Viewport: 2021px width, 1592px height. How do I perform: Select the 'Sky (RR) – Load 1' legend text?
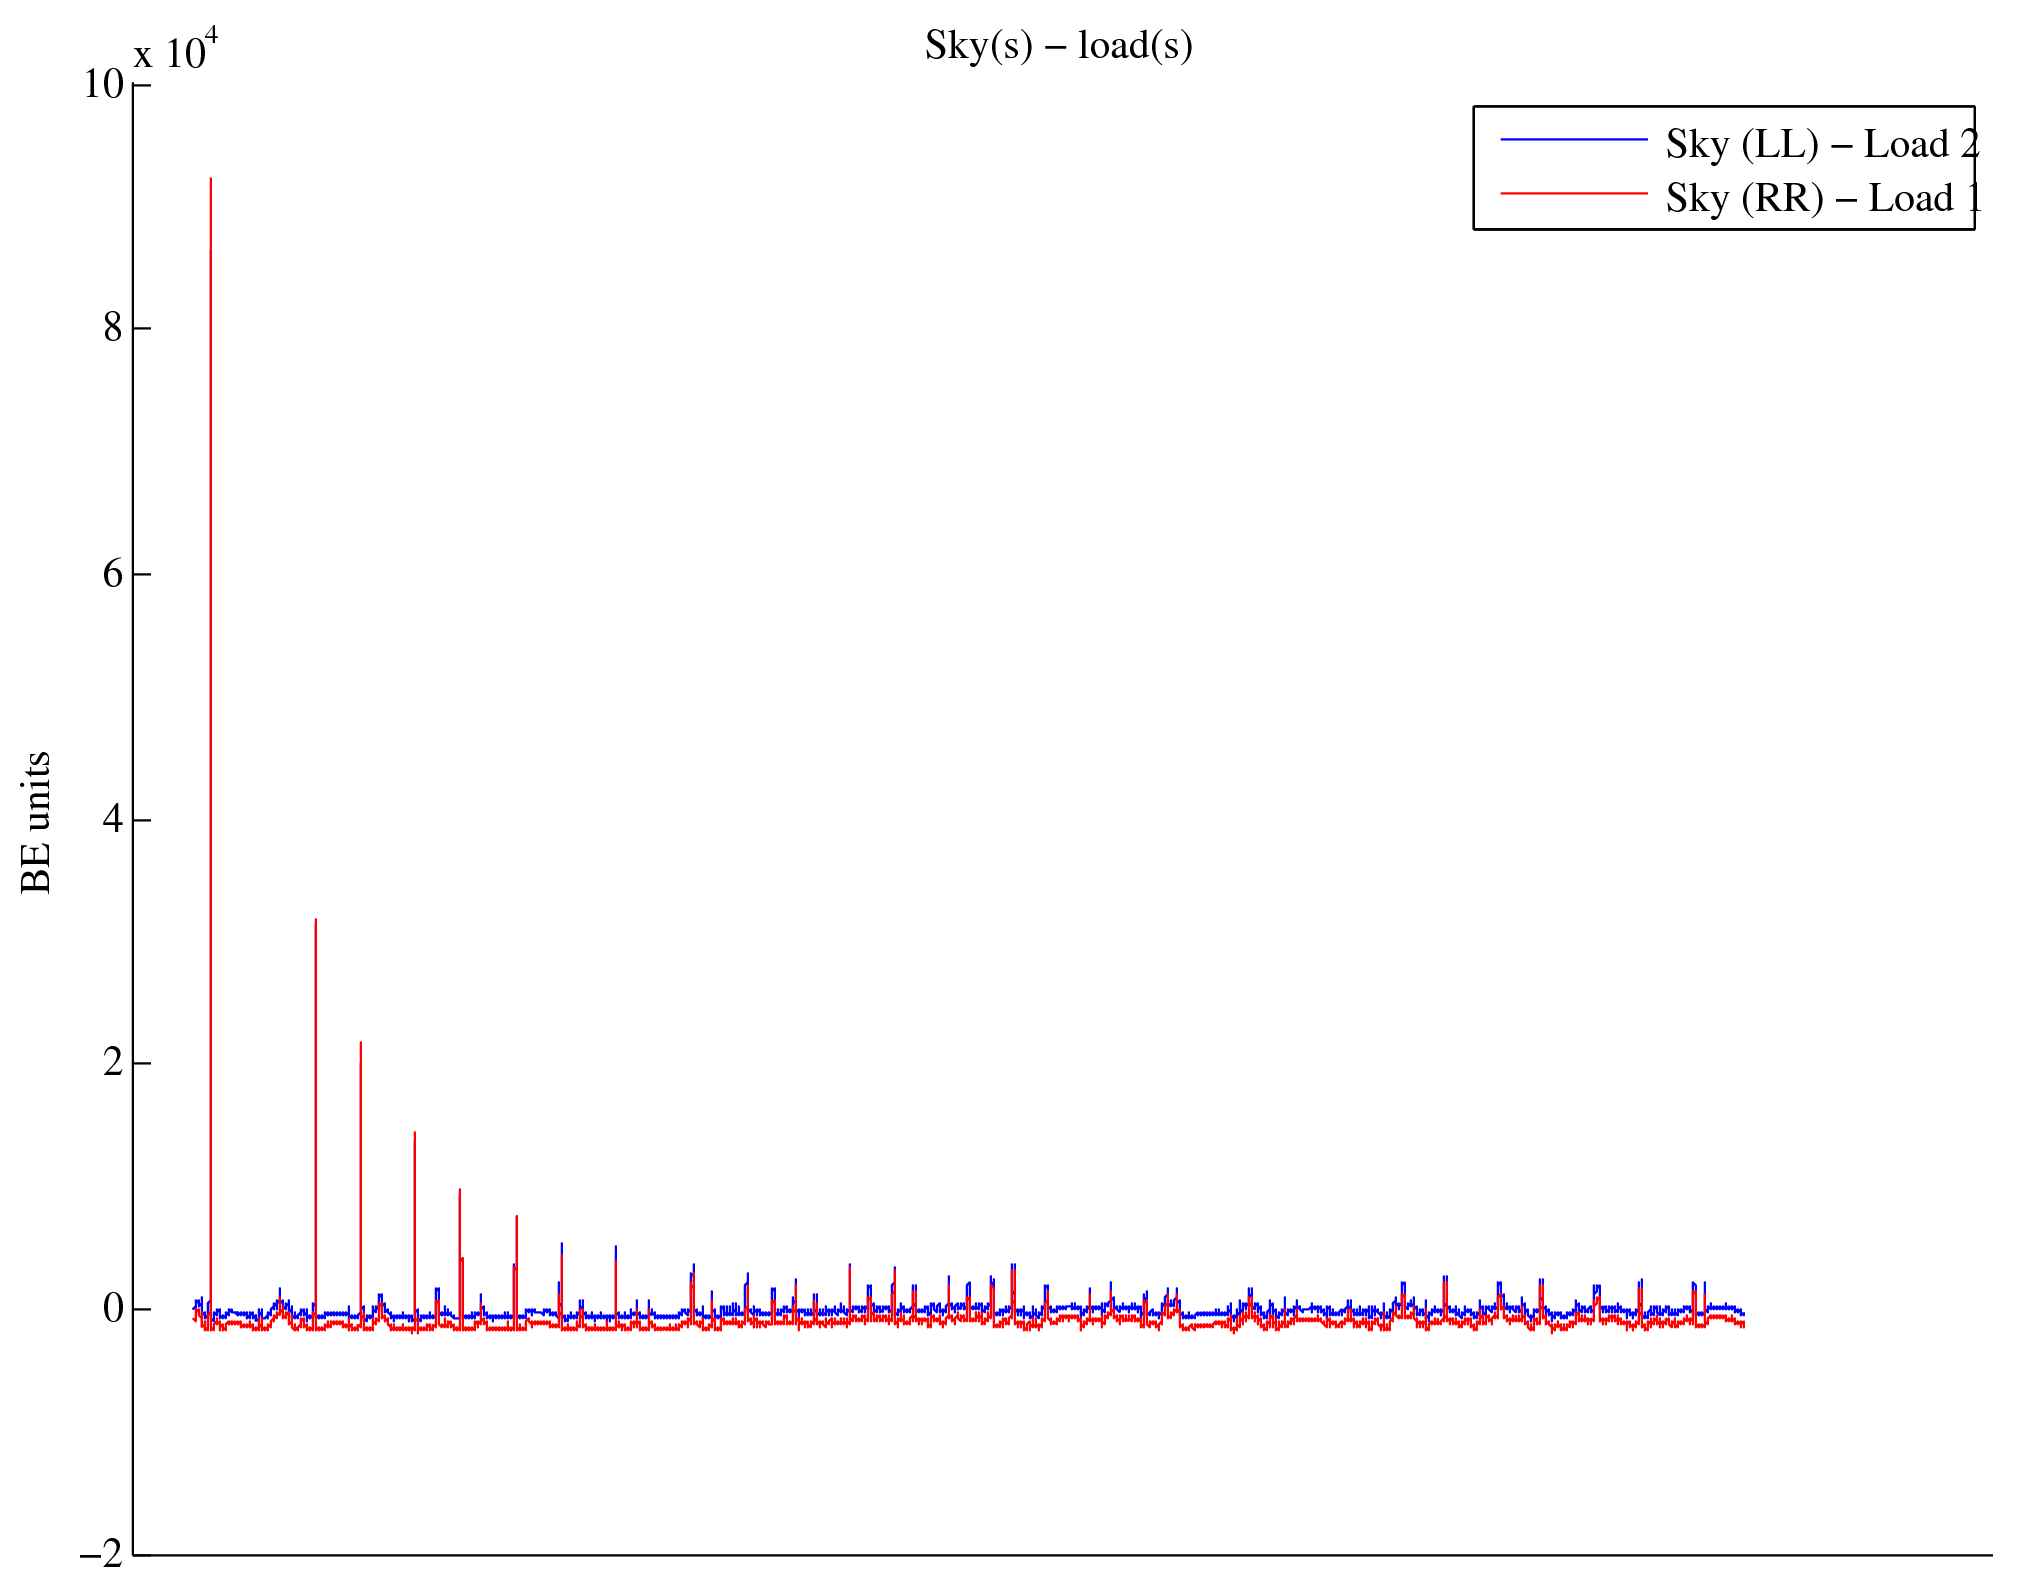[x=1823, y=198]
